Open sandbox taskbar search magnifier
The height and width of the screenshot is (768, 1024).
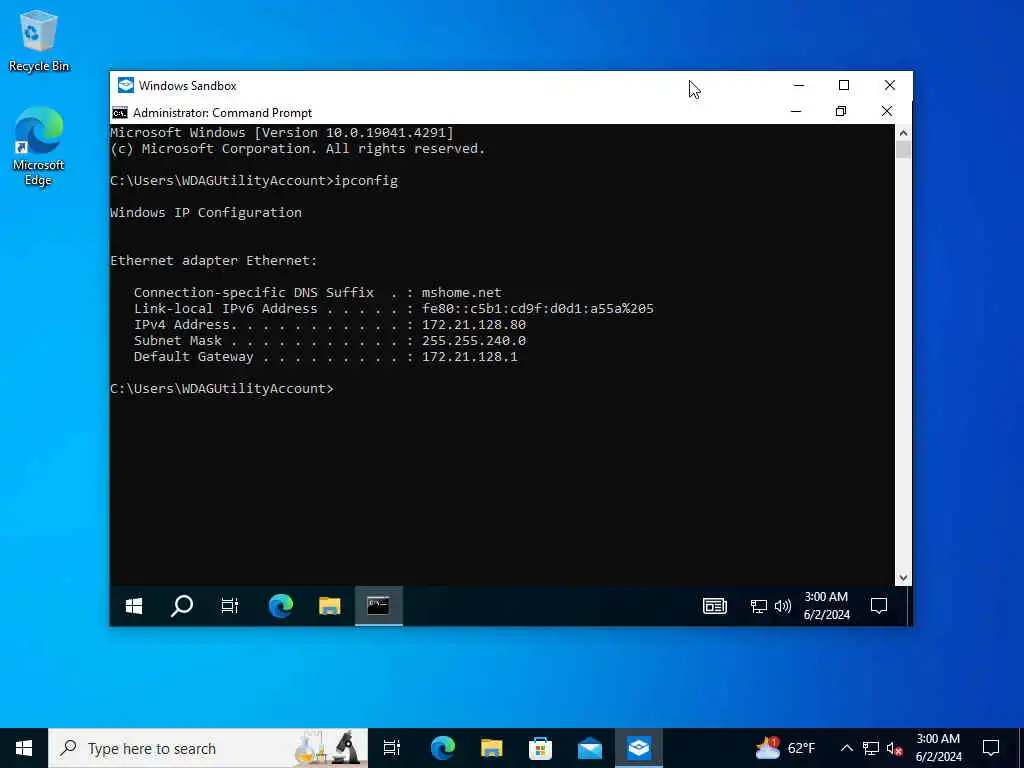click(x=182, y=606)
